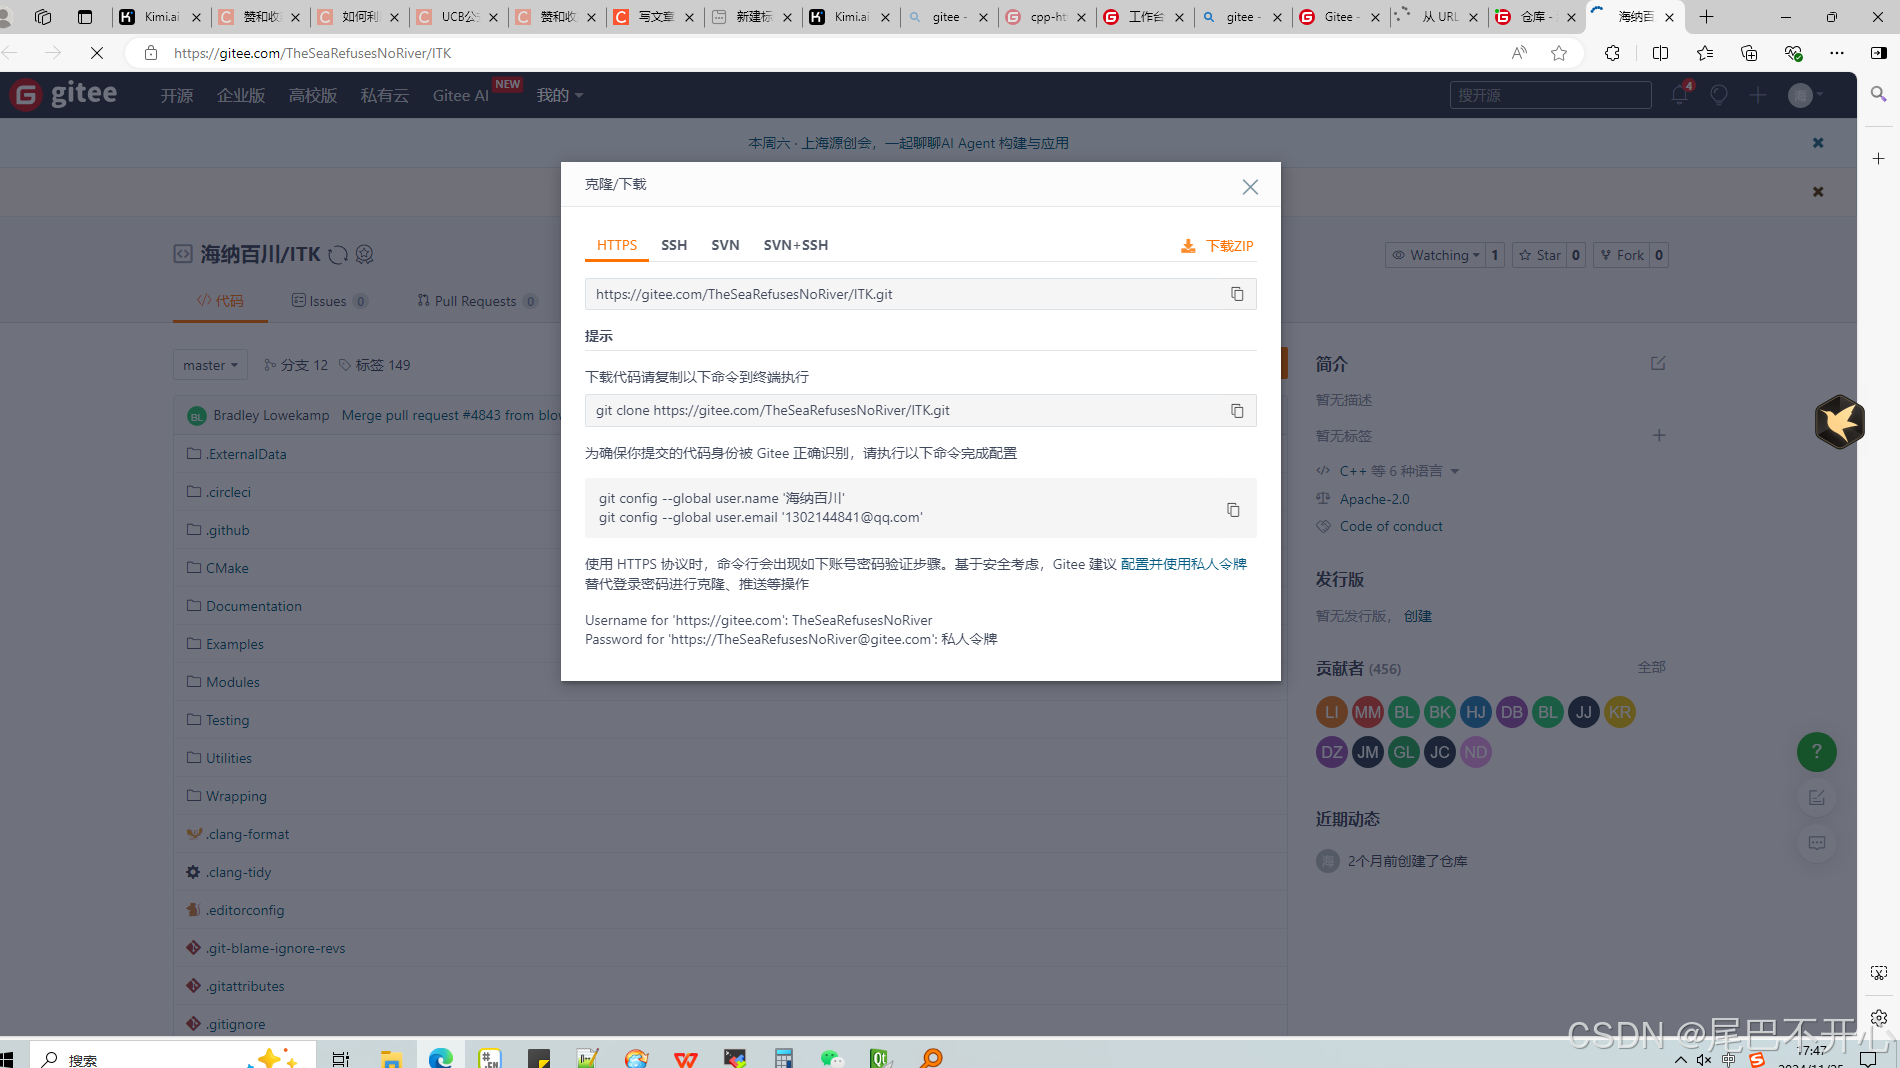Image resolution: width=1900 pixels, height=1068 pixels.
Task: Open Microsoft Edge from the taskbar
Action: tap(441, 1058)
